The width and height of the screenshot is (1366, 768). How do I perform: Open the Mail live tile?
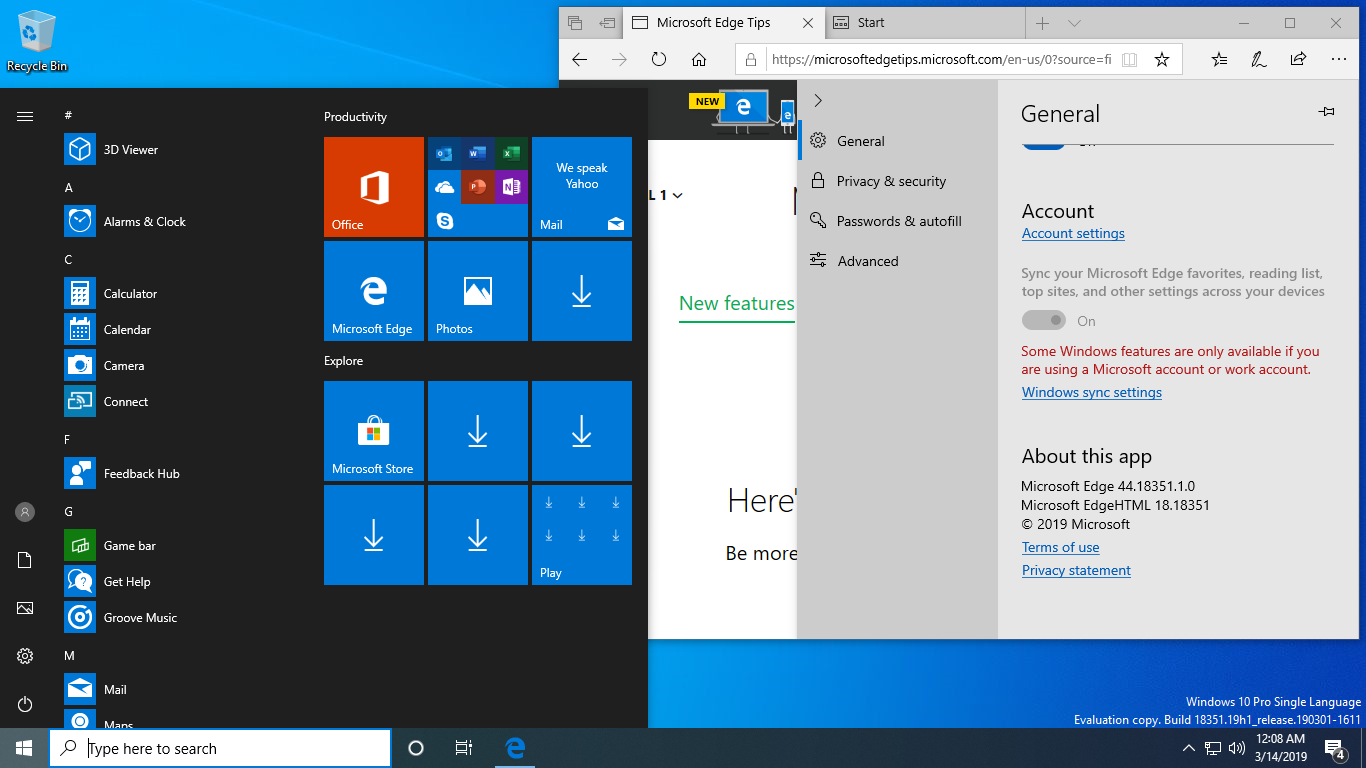pyautogui.click(x=582, y=187)
